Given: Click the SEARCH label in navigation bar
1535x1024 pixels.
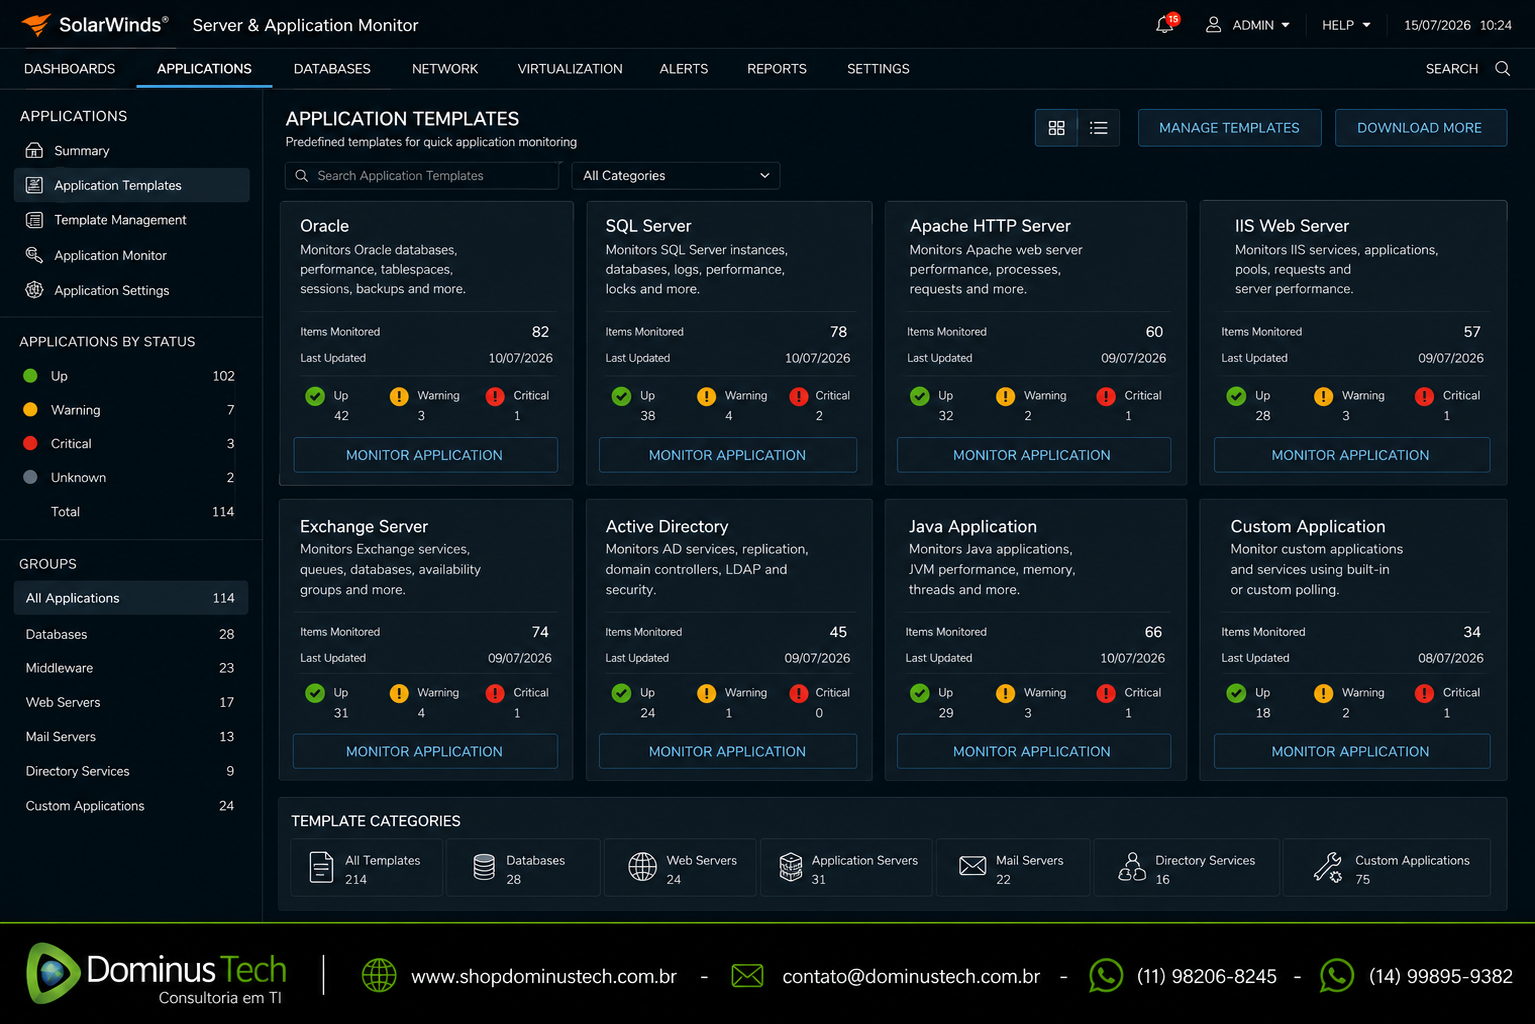Looking at the screenshot, I should tap(1452, 68).
